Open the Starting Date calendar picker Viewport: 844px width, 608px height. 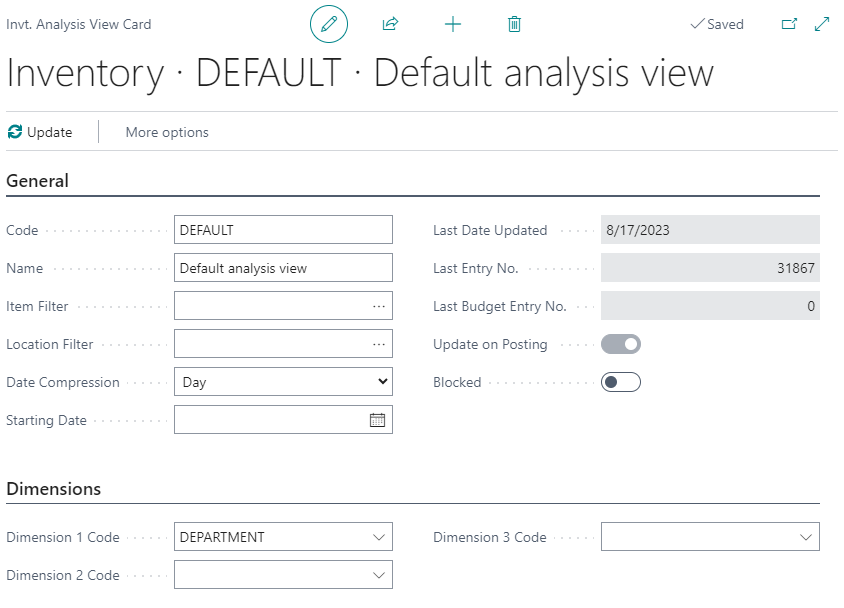pyautogui.click(x=377, y=420)
